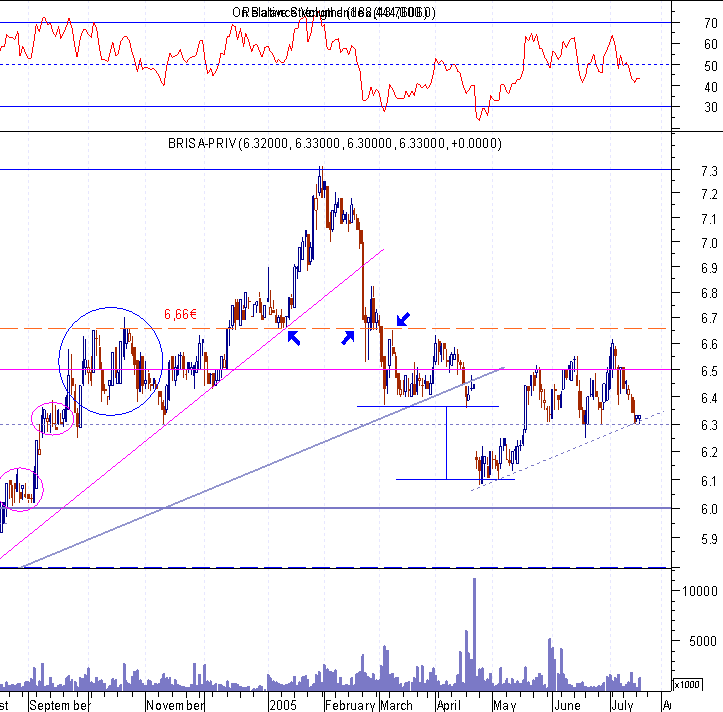Image resolution: width=723 pixels, height=712 pixels.
Task: Click the 10000 volume axis label
Action: tap(700, 591)
